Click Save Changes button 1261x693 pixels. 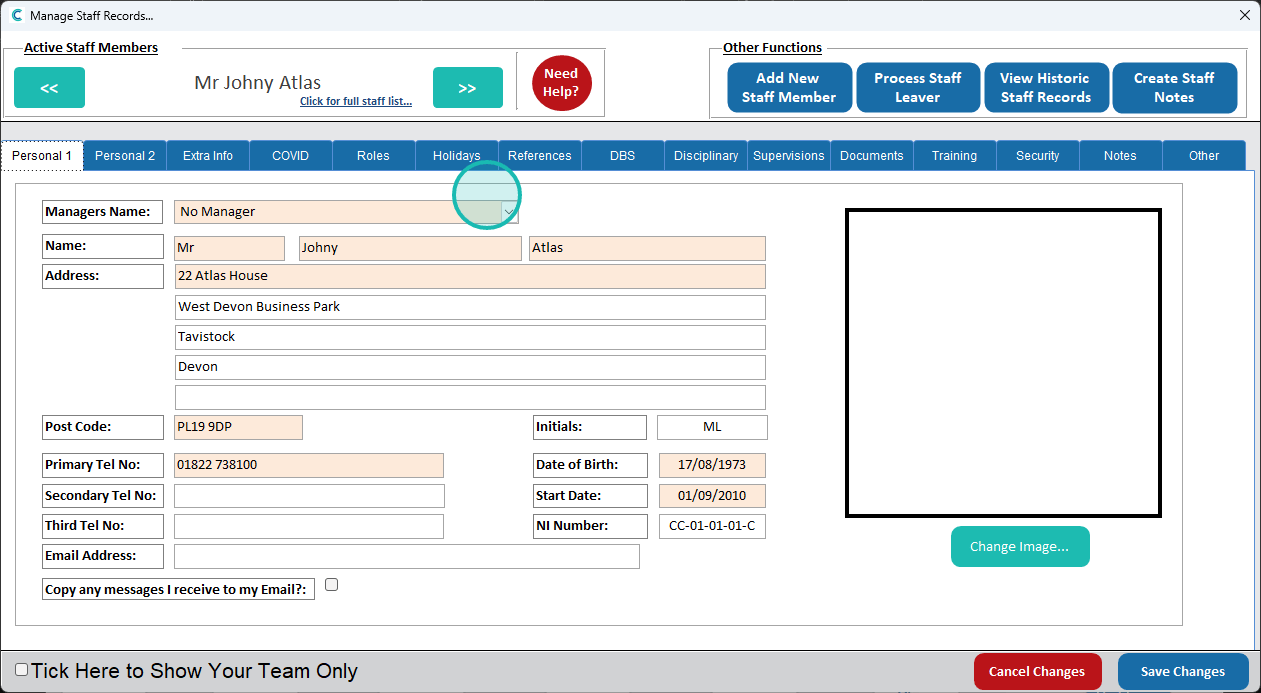(1182, 672)
